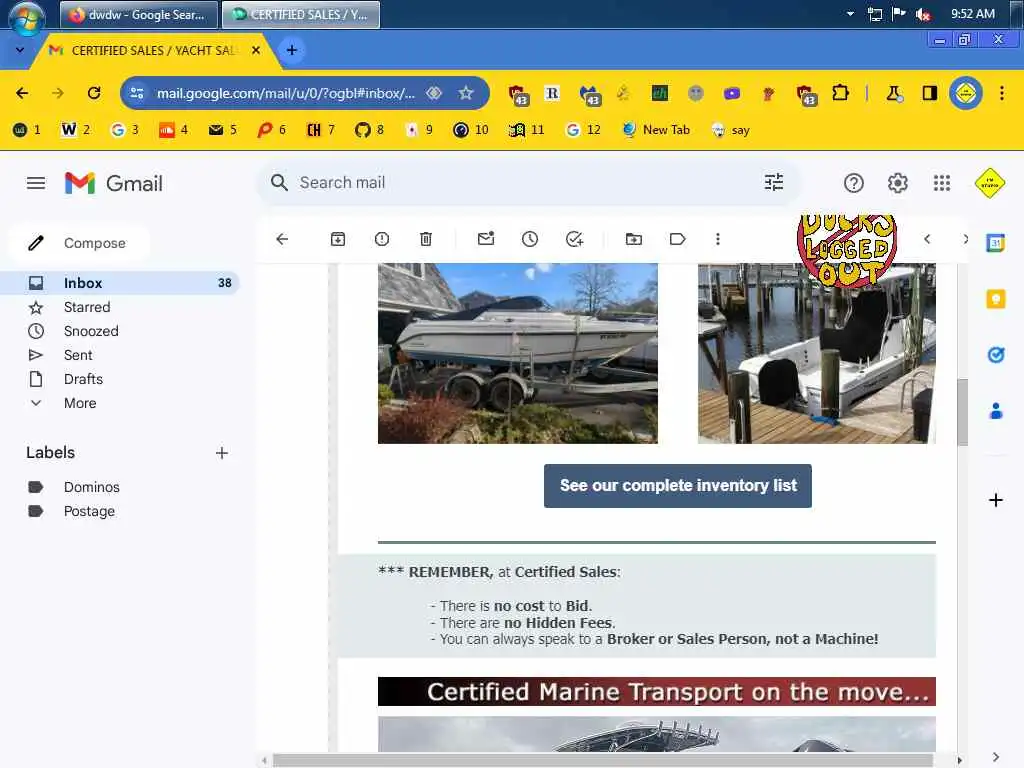Show hidden tray icons arrow
This screenshot has height=768, width=1024.
click(x=850, y=14)
